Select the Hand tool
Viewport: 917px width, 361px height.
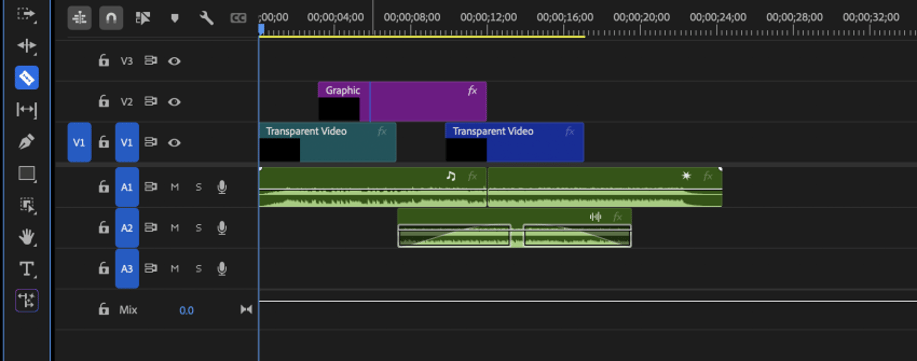26,237
